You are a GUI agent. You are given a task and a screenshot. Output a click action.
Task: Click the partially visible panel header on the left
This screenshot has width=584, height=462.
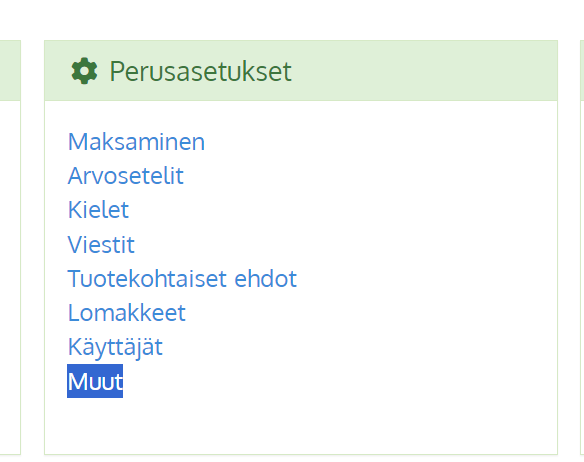click(x=10, y=70)
